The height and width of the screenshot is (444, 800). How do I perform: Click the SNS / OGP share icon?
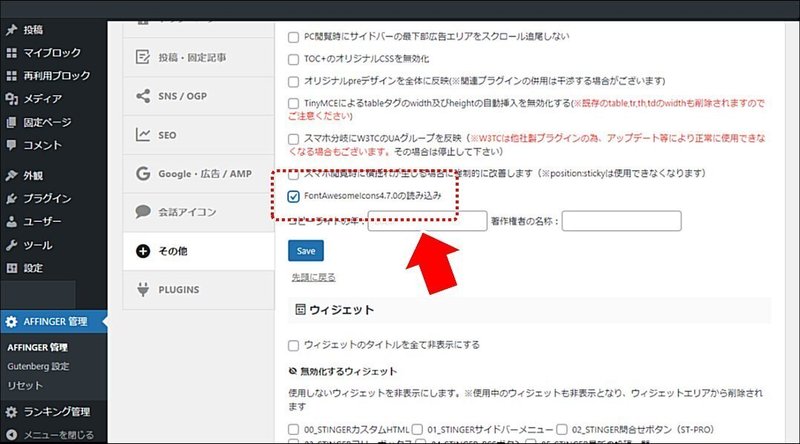pyautogui.click(x=143, y=96)
